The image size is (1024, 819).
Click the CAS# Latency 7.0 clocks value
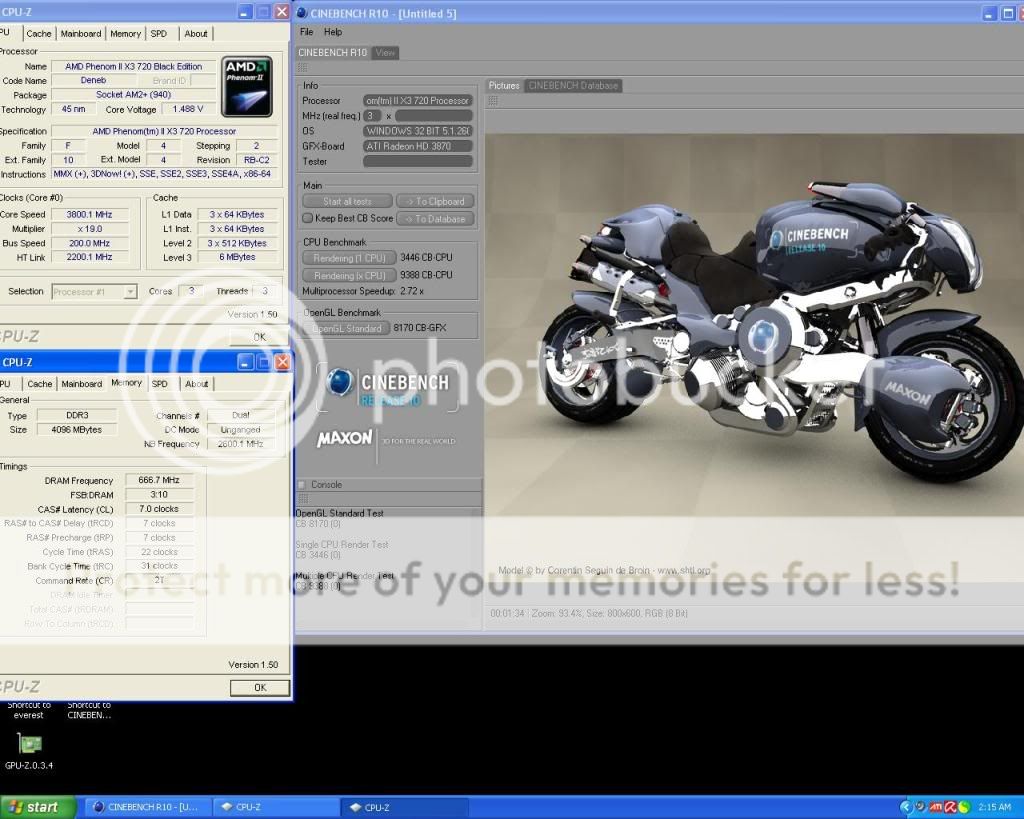(159, 509)
